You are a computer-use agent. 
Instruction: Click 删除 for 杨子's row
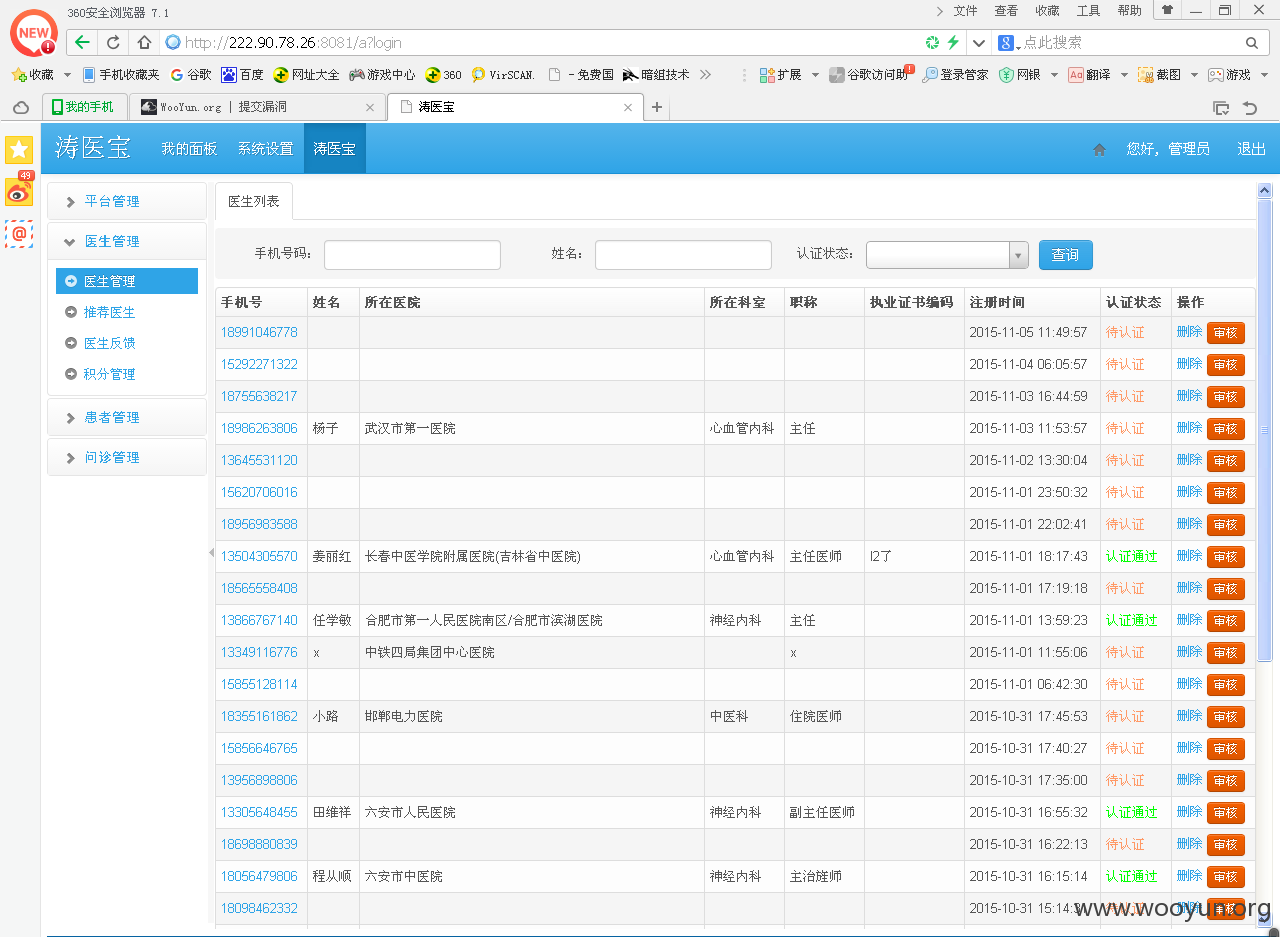(x=1189, y=428)
